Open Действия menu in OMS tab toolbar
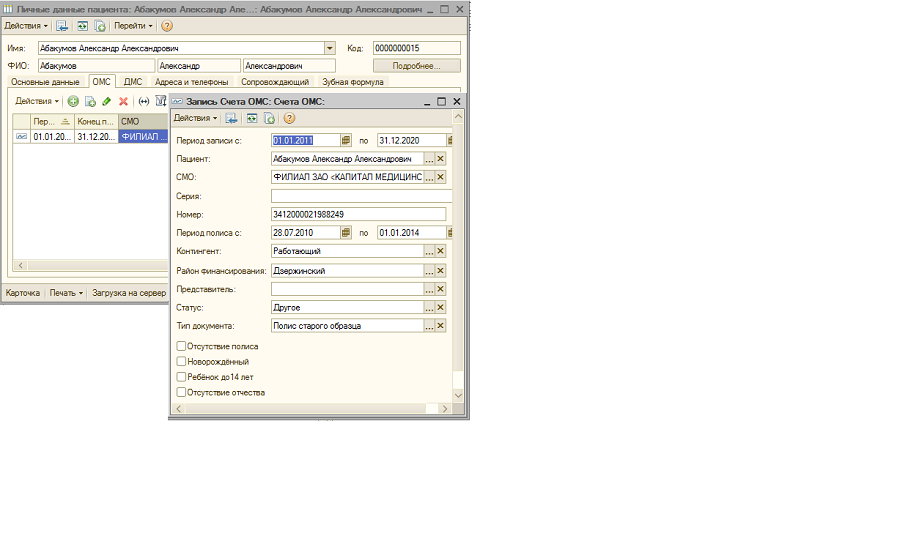 click(37, 101)
